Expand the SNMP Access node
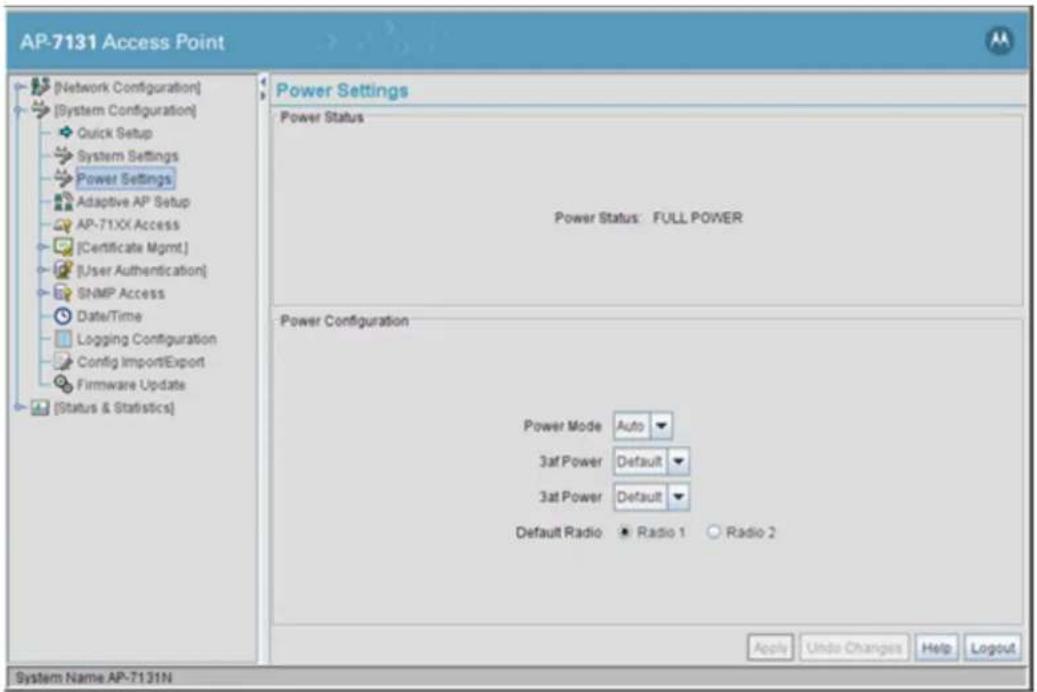Viewport: 1037px width, 692px height. tap(43, 293)
